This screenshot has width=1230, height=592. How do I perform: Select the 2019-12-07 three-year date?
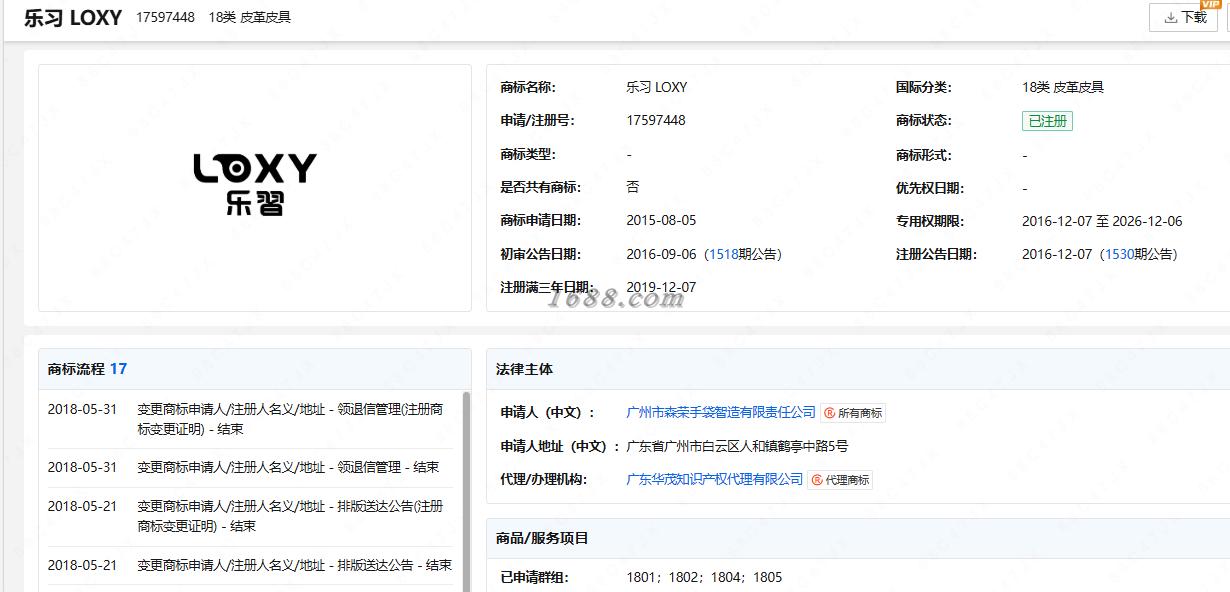[x=661, y=287]
